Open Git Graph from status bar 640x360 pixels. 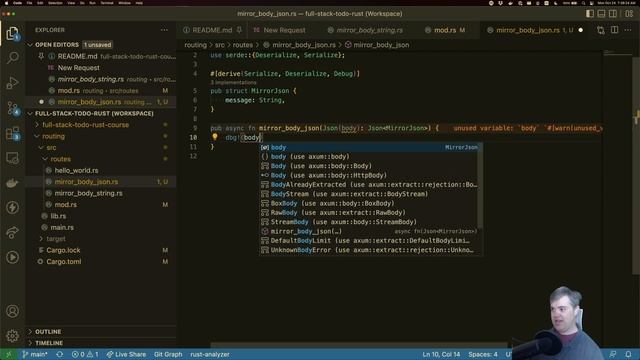168,354
